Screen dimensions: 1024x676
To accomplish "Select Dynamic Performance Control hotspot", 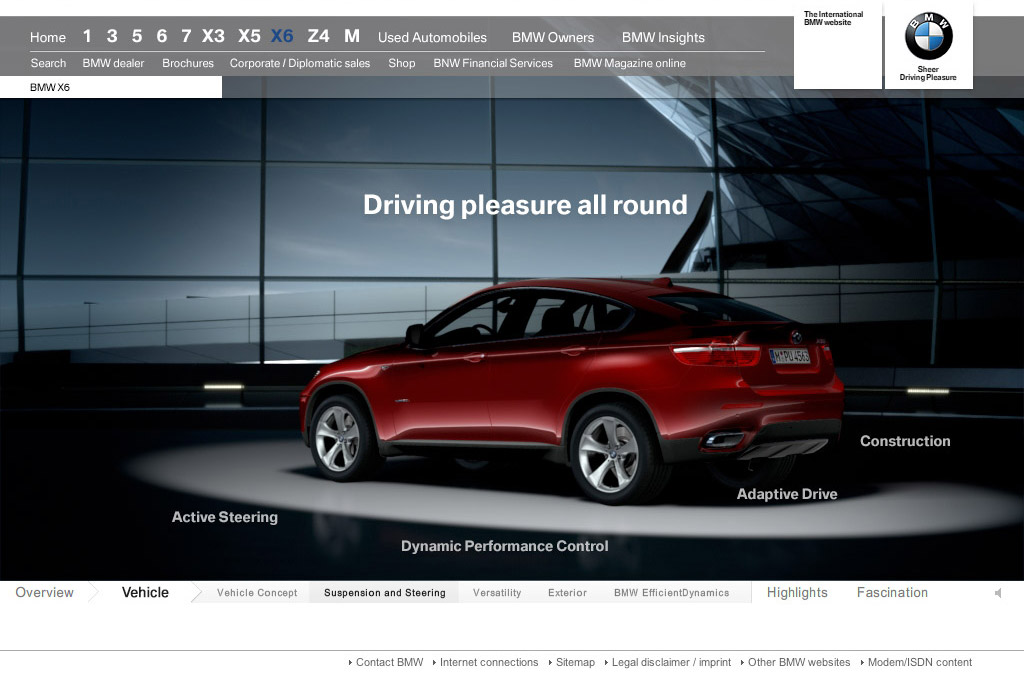I will tap(505, 546).
